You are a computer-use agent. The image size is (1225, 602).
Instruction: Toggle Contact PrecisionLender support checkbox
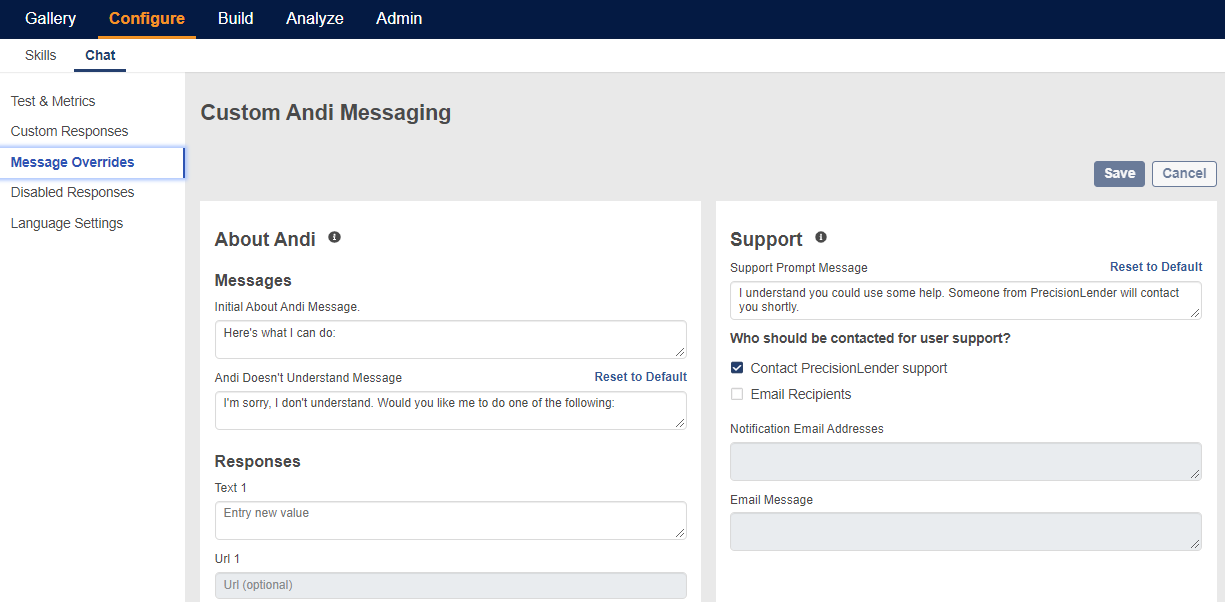(737, 368)
